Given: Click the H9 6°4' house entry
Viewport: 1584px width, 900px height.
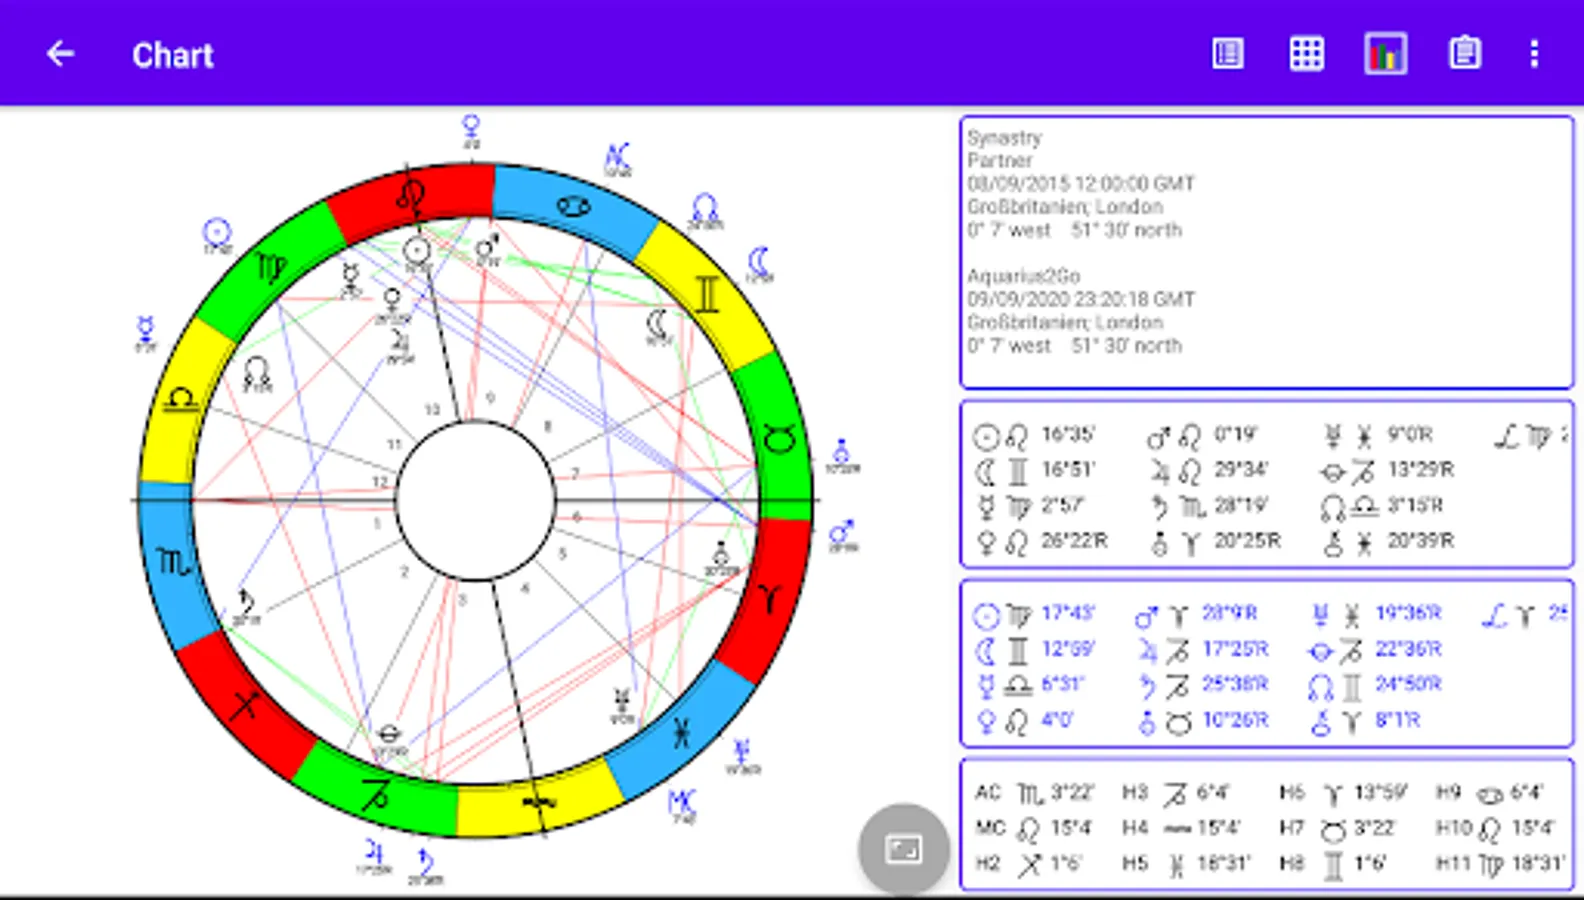Looking at the screenshot, I should (1489, 793).
